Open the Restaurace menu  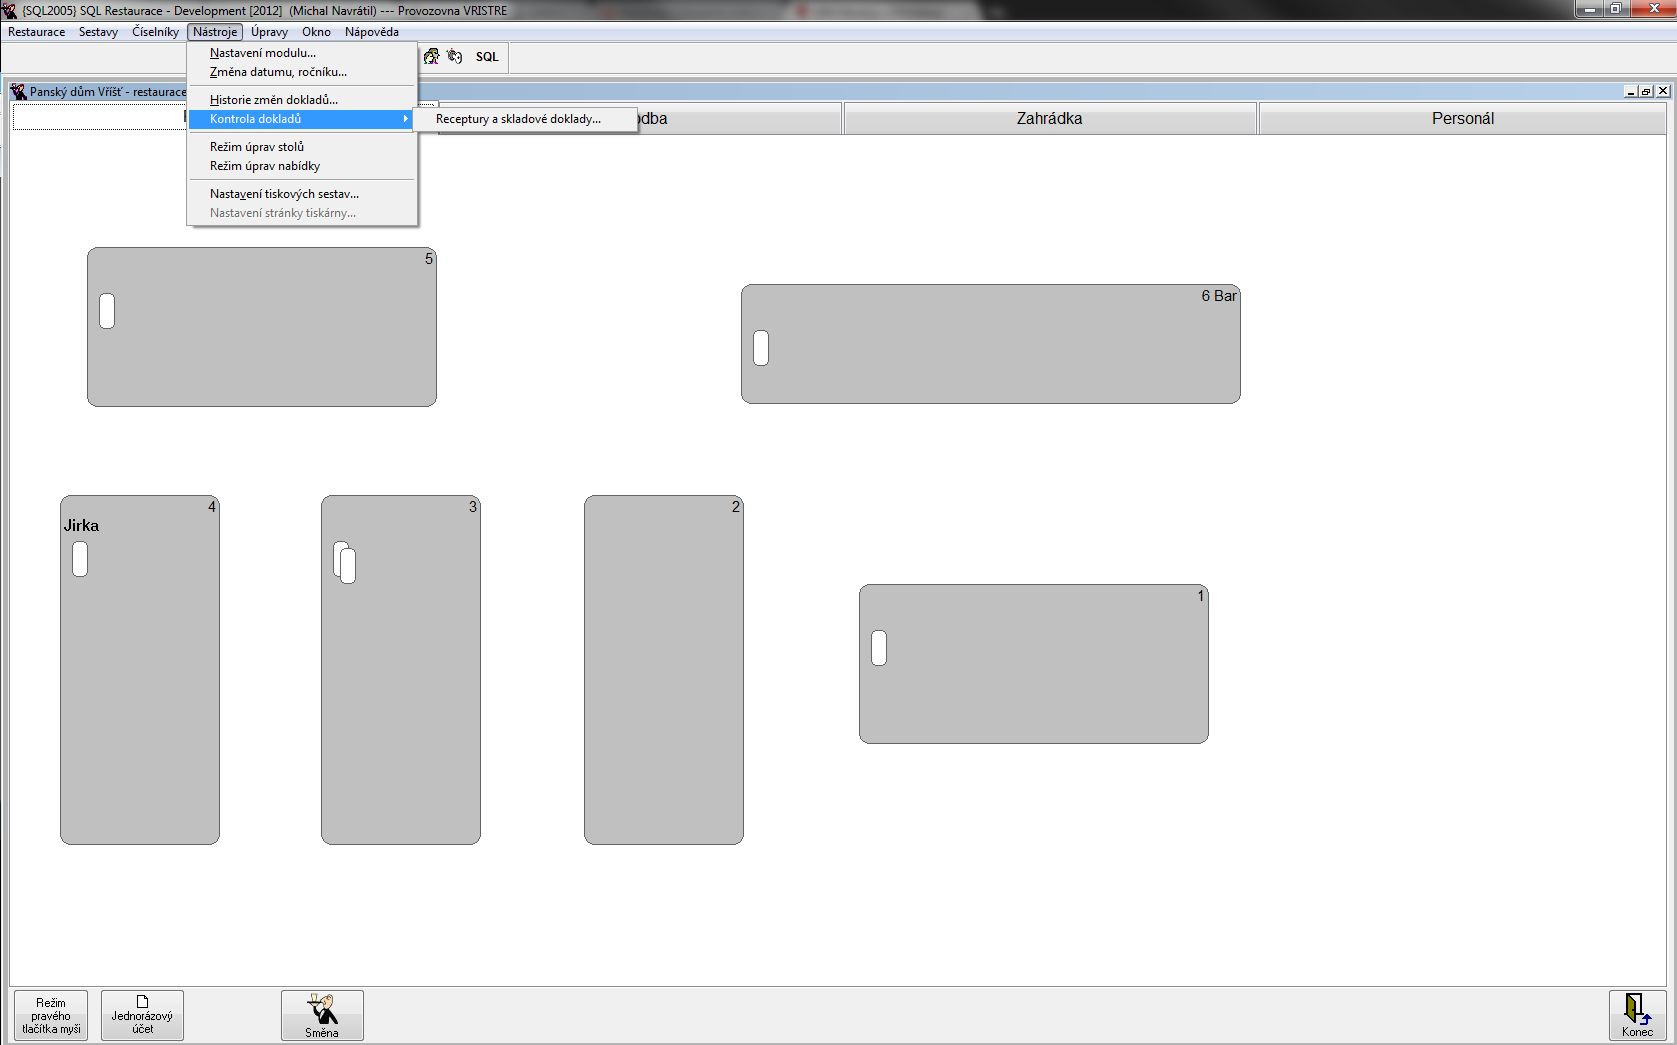click(37, 32)
